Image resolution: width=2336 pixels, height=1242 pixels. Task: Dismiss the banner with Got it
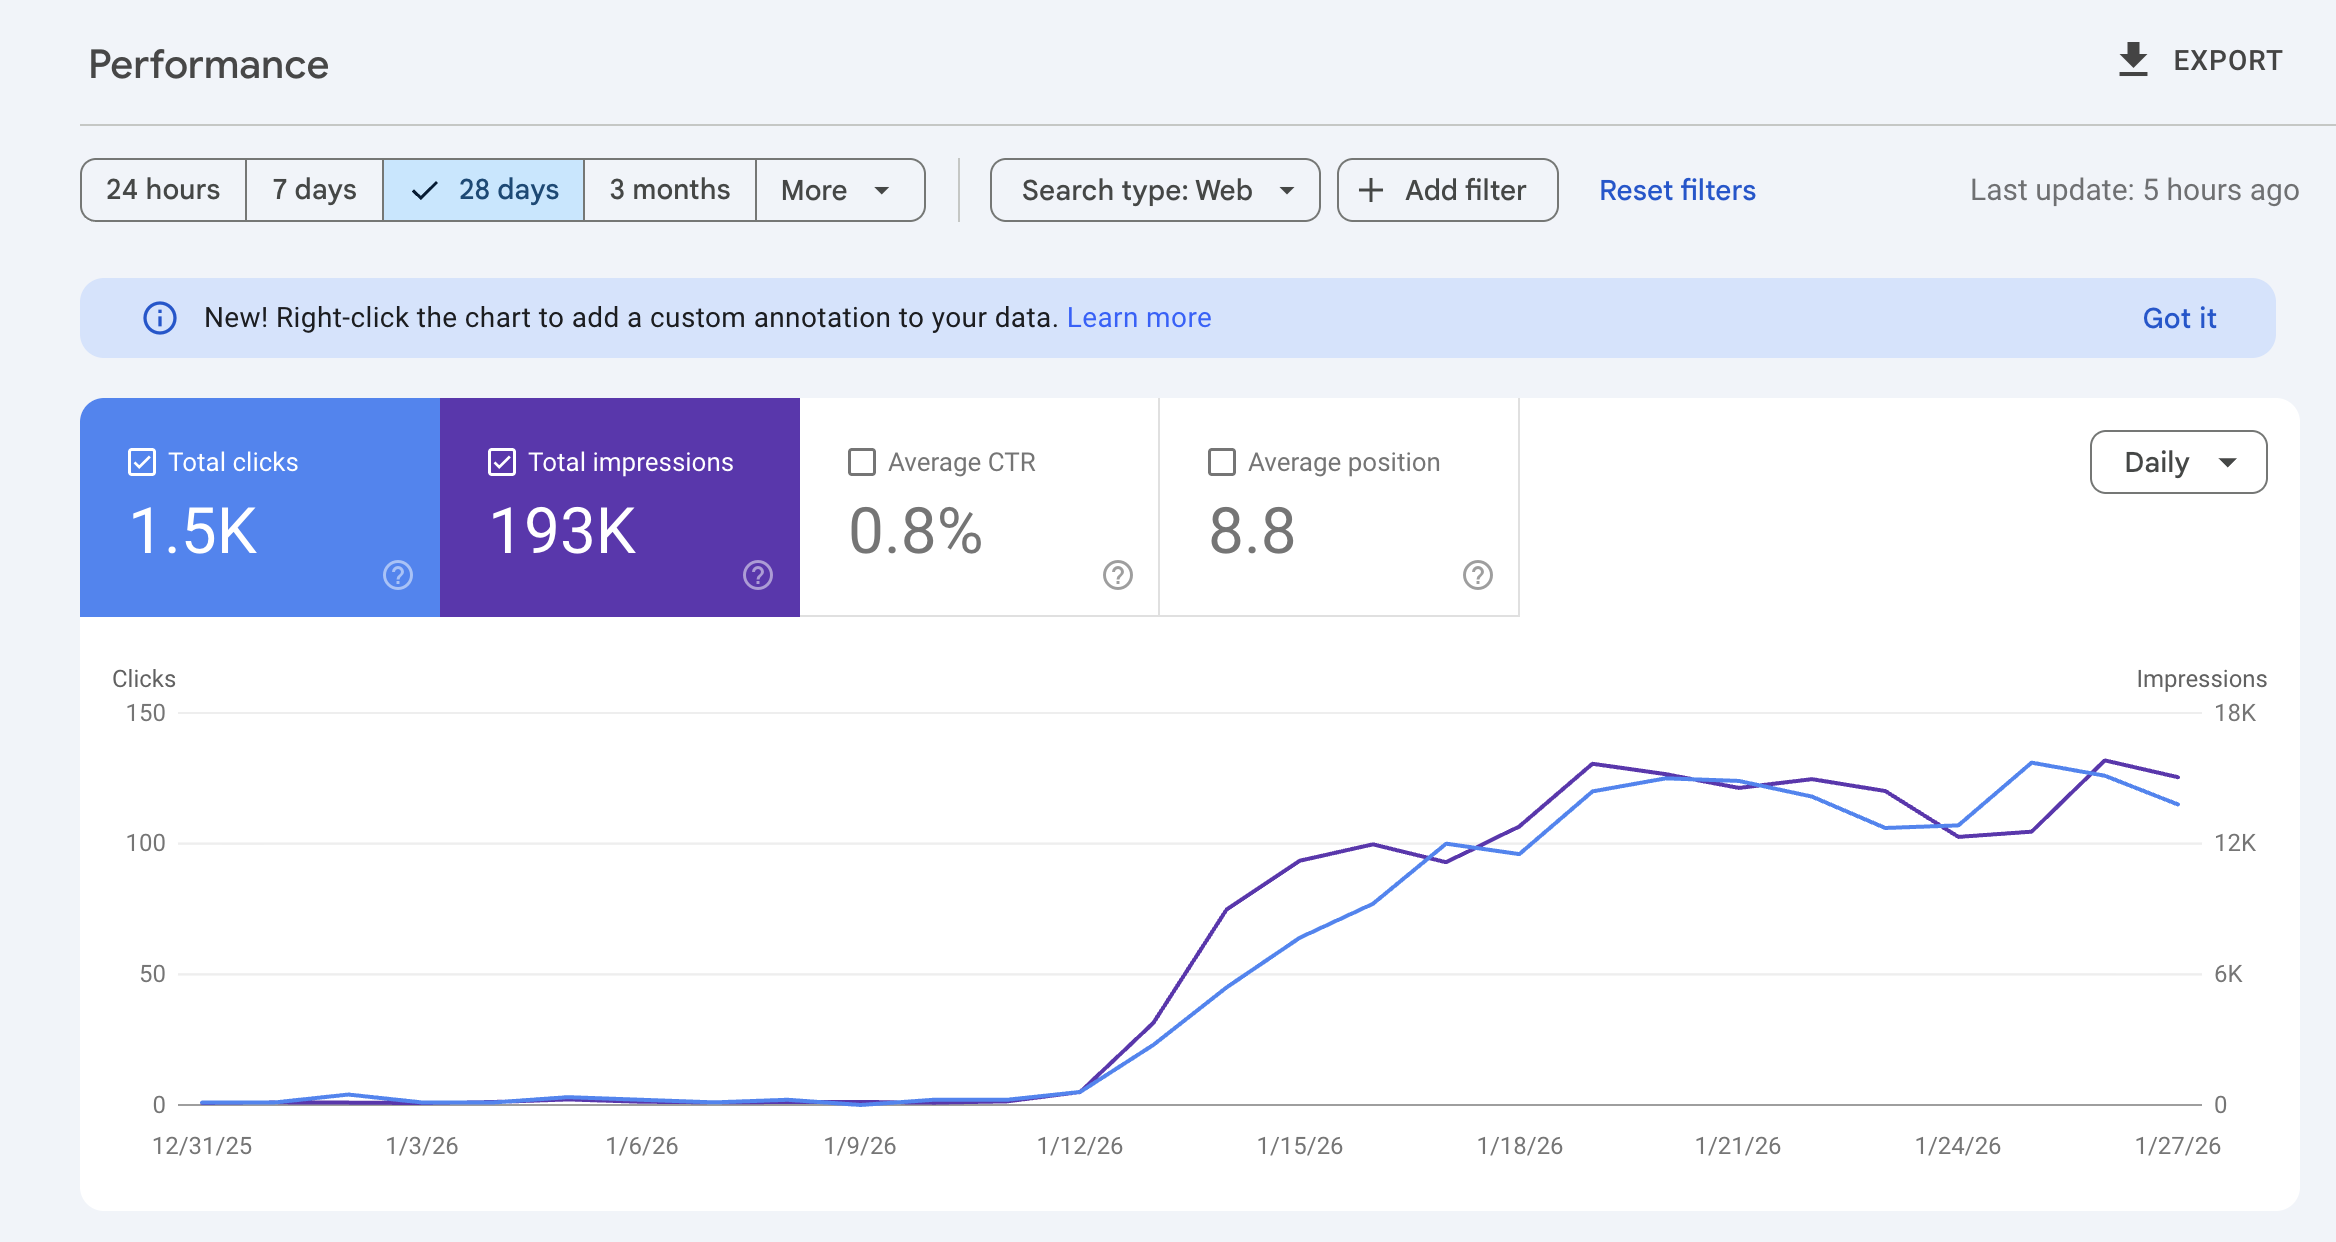click(2178, 317)
